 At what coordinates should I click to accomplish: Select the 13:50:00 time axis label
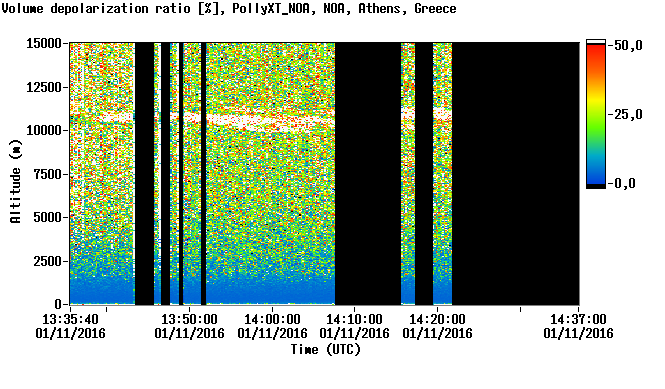[189, 326]
